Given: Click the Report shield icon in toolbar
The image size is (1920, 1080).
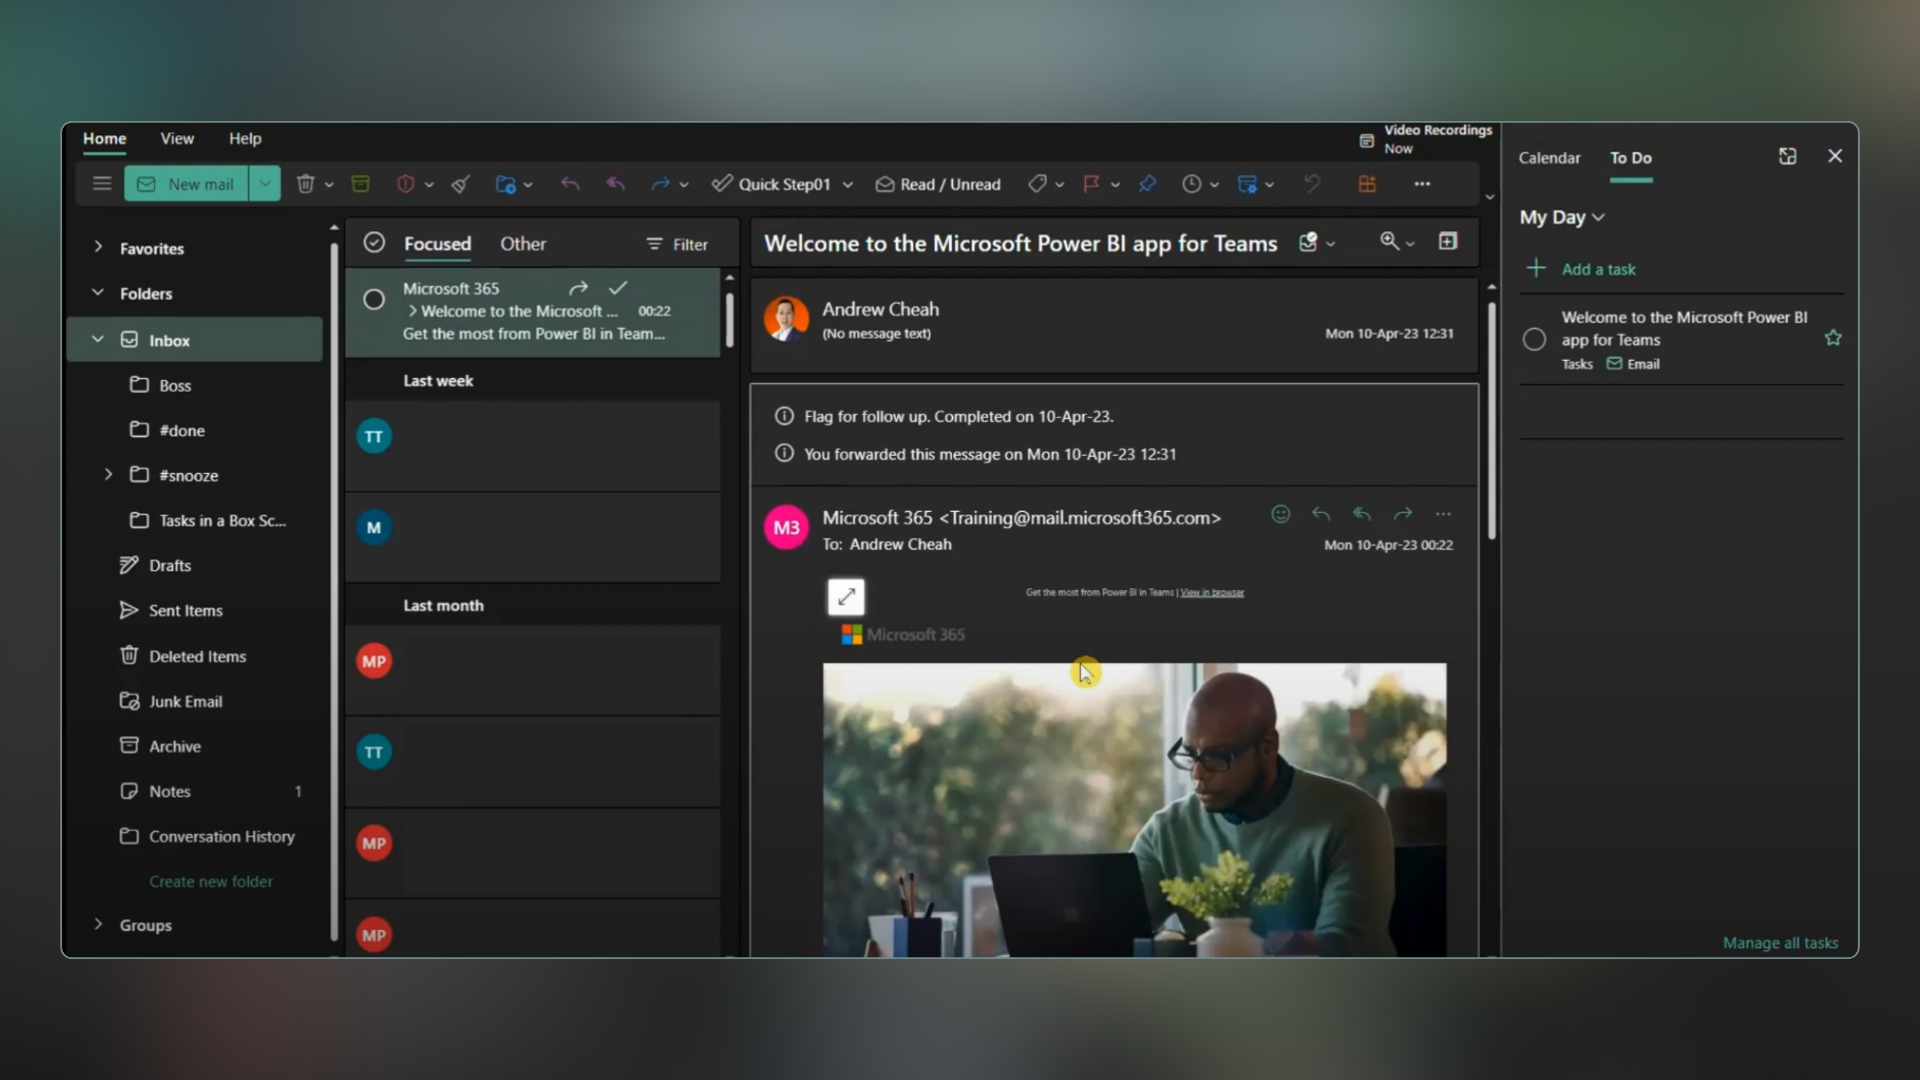Looking at the screenshot, I should tap(405, 184).
